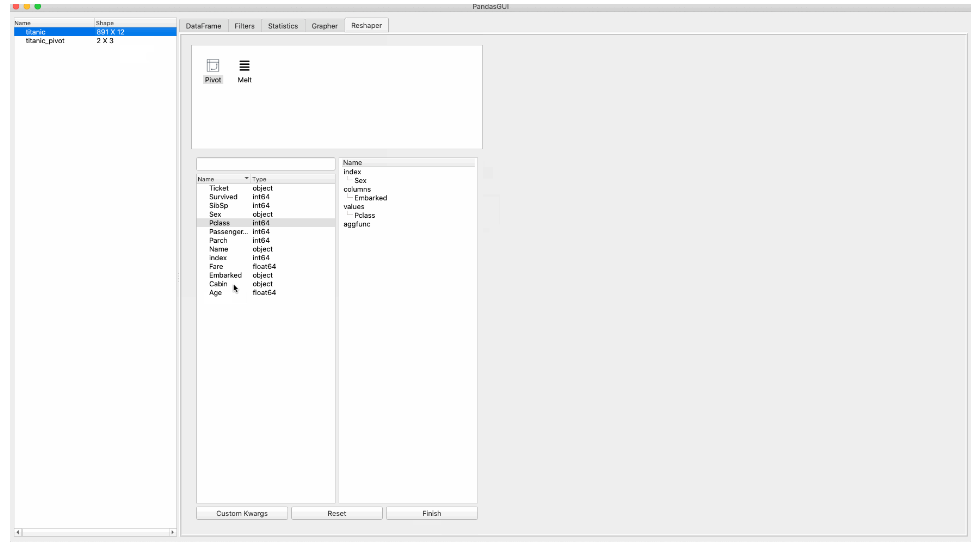Screen dimensions: 977x548
Task: Select the values node in pivot tree
Action: point(354,207)
